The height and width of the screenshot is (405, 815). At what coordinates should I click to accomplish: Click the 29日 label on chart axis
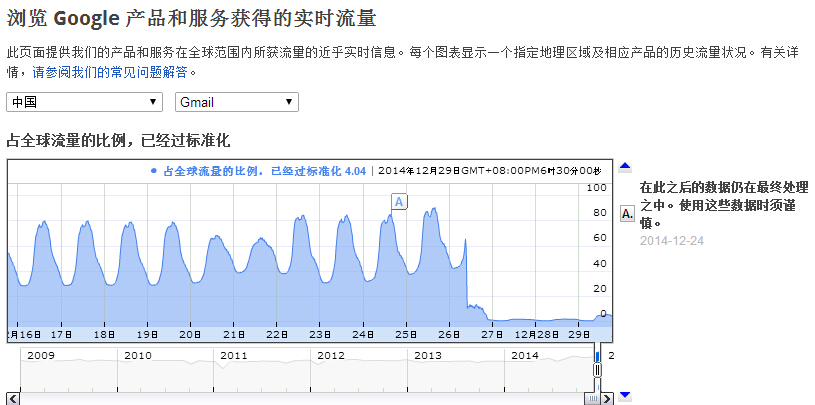[x=579, y=334]
